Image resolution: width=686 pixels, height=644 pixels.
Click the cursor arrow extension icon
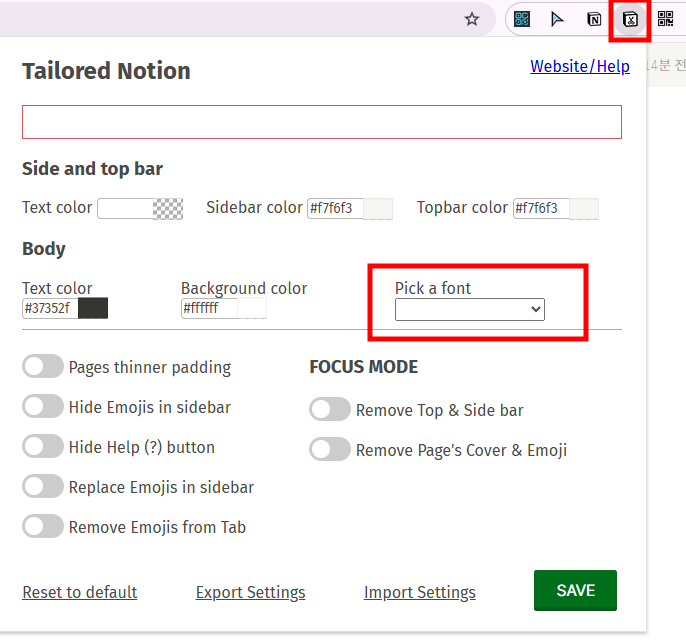coord(557,19)
